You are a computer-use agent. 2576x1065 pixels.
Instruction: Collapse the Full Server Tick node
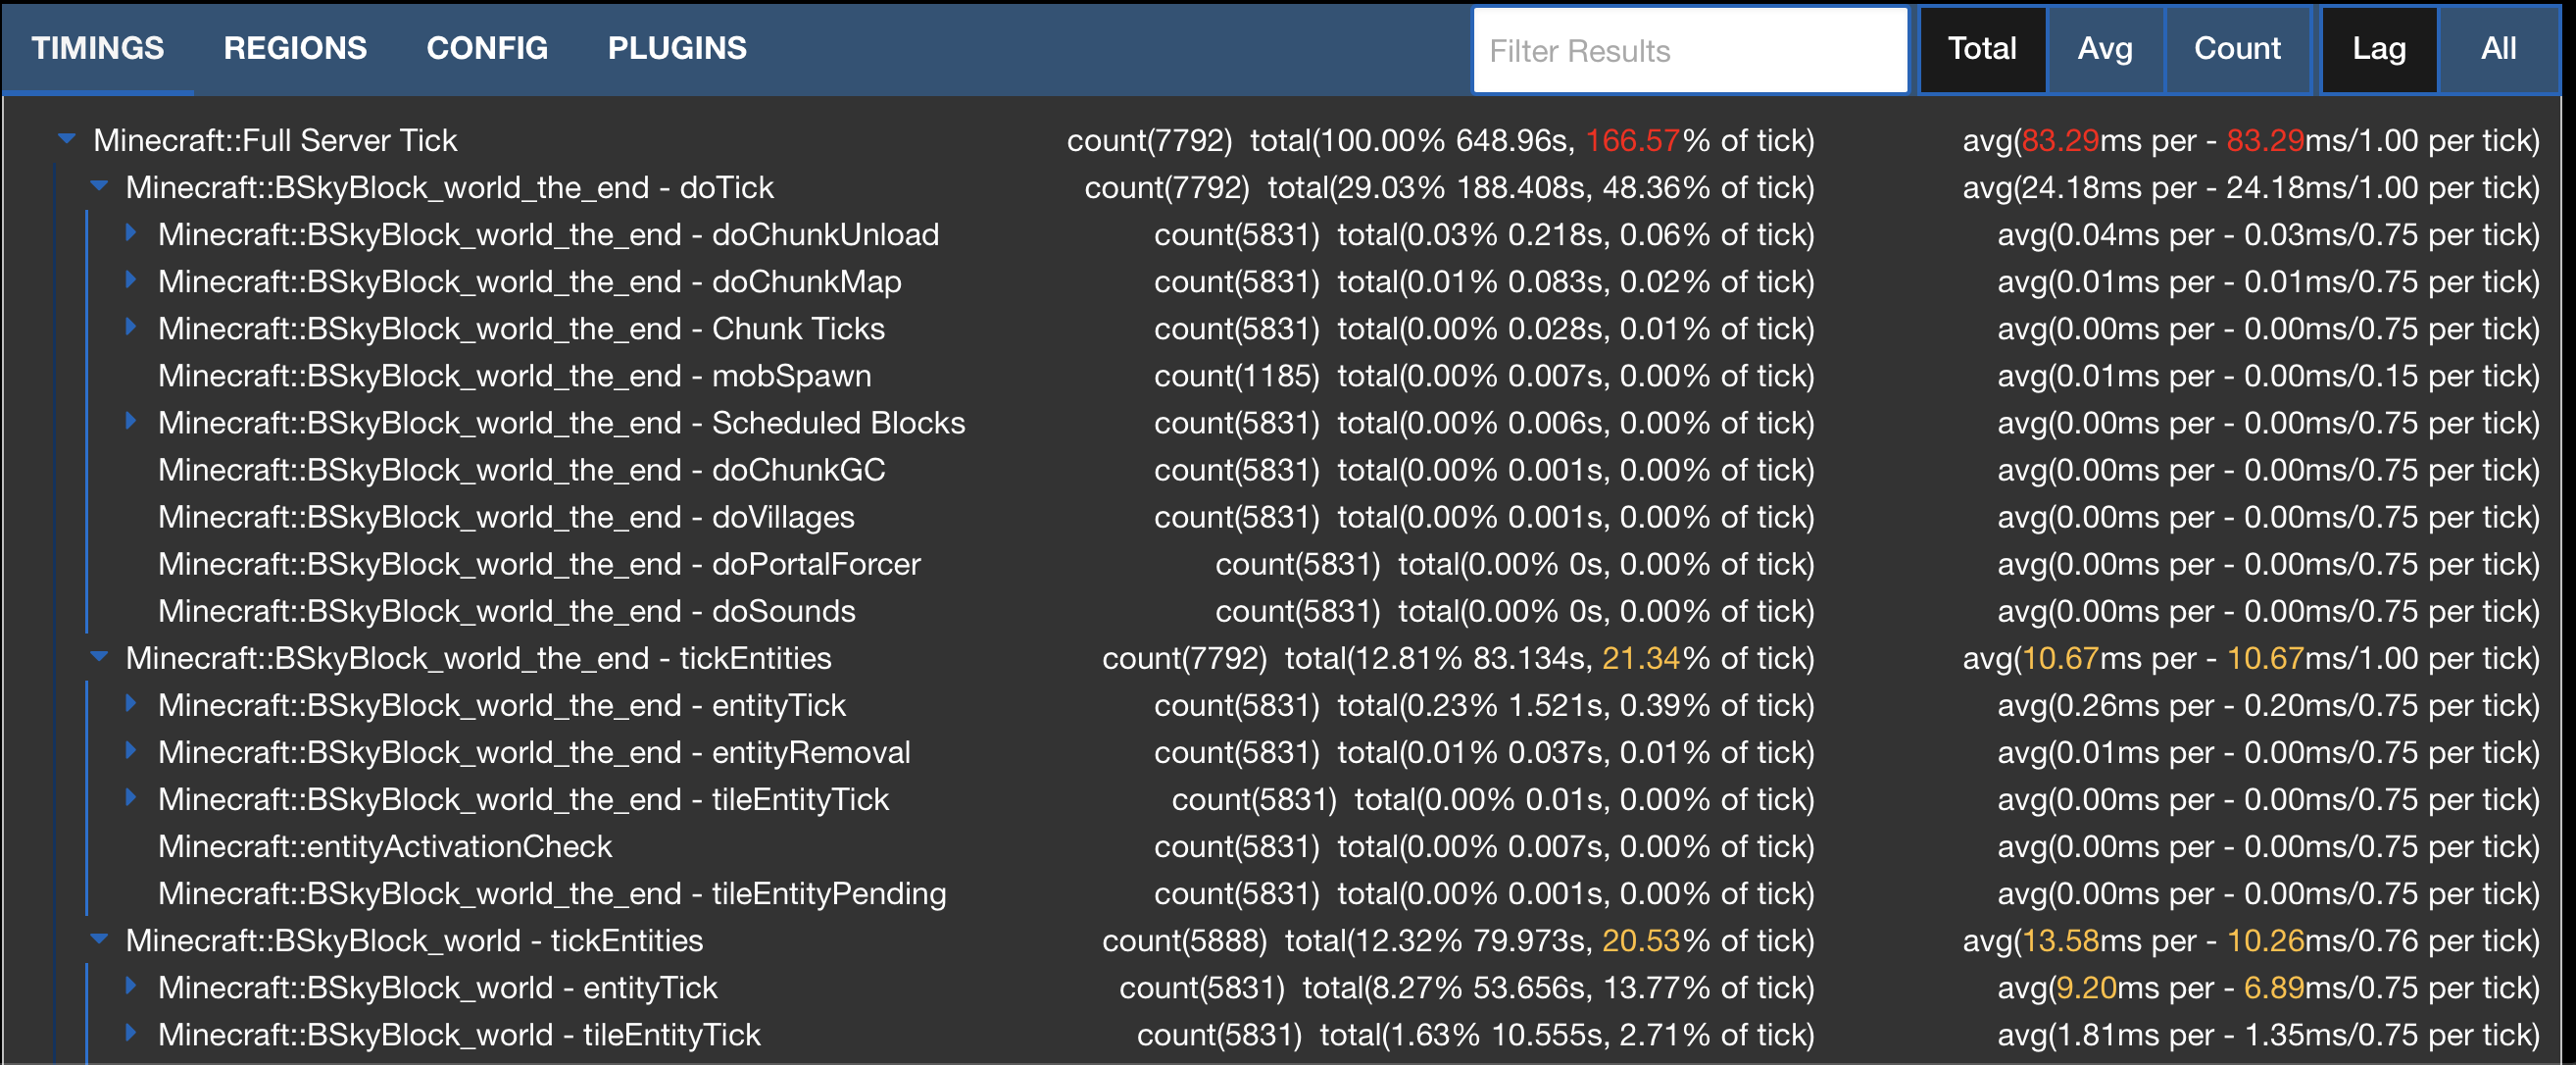click(x=67, y=139)
